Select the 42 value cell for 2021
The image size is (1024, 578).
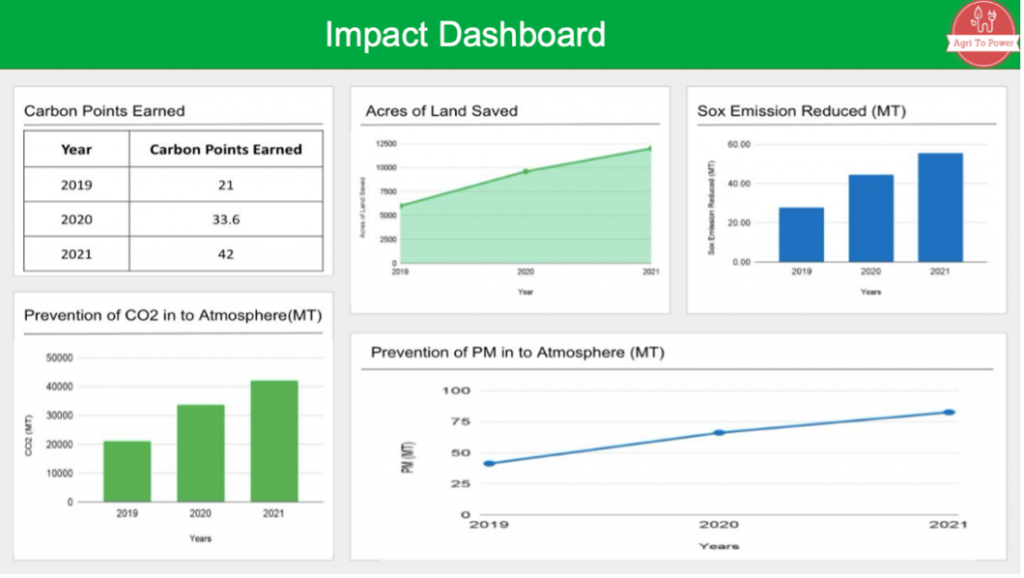[x=225, y=254]
